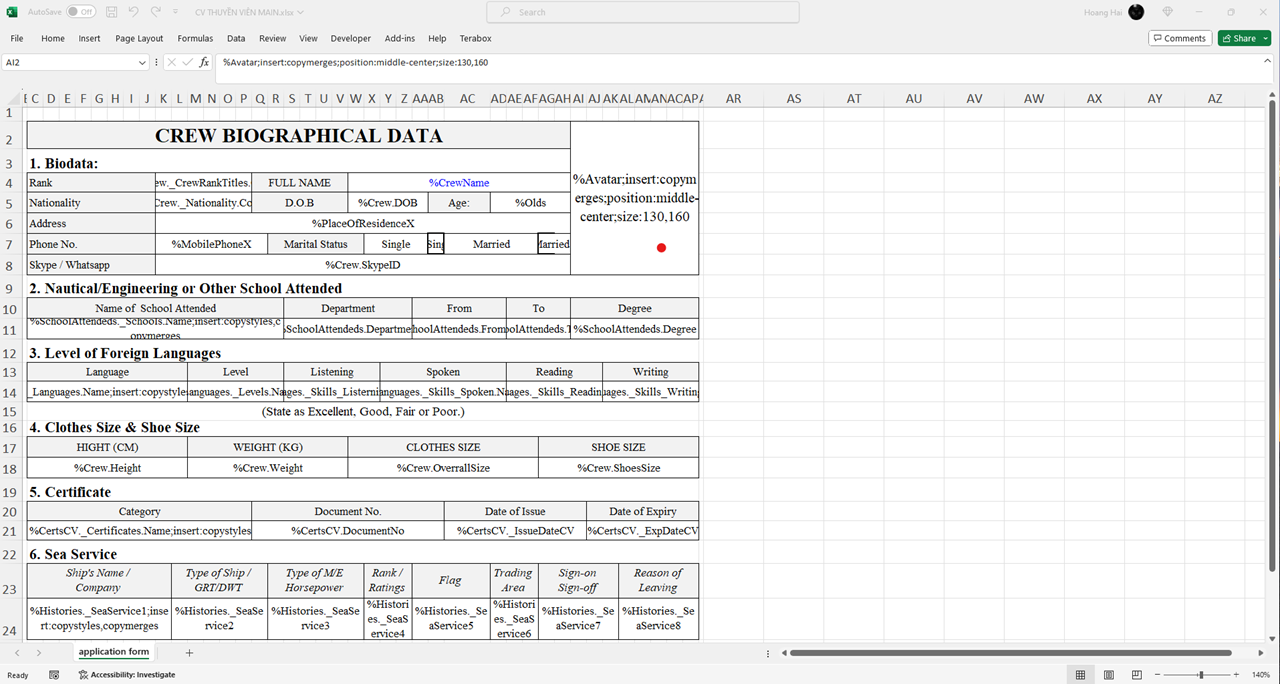Click the macro recording status bar icon
The width and height of the screenshot is (1280, 684).
click(x=54, y=675)
